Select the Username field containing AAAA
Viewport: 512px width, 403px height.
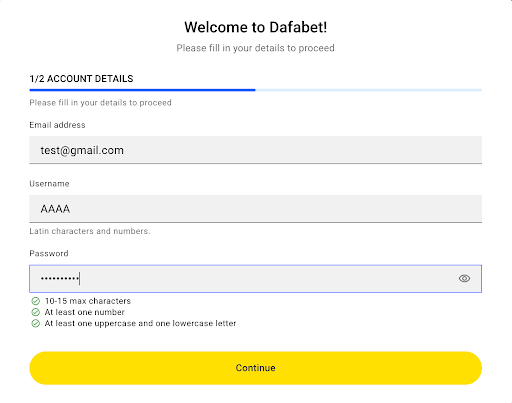click(255, 209)
